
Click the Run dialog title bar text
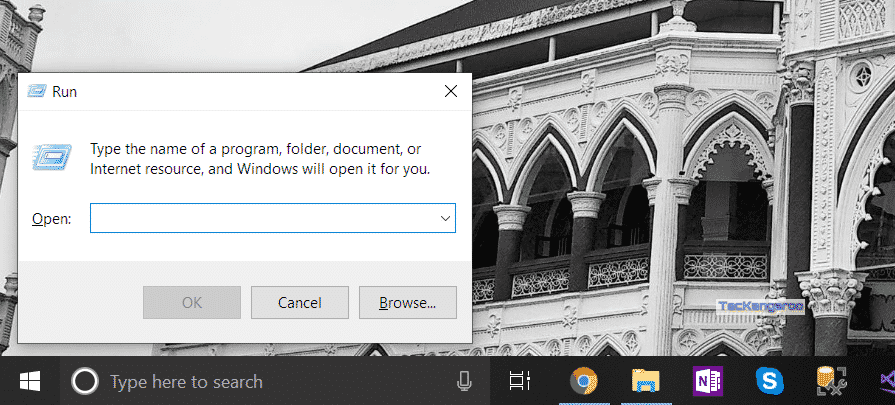pyautogui.click(x=65, y=91)
